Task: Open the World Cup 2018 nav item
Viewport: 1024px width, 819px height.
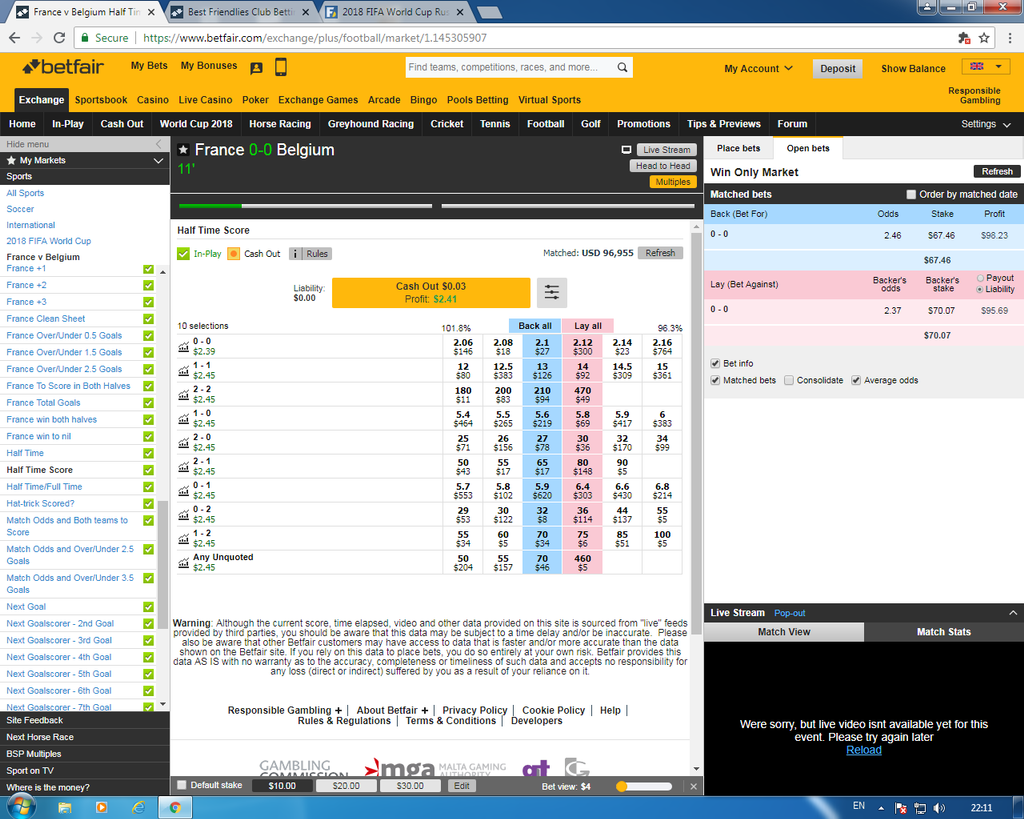Action: (x=196, y=124)
